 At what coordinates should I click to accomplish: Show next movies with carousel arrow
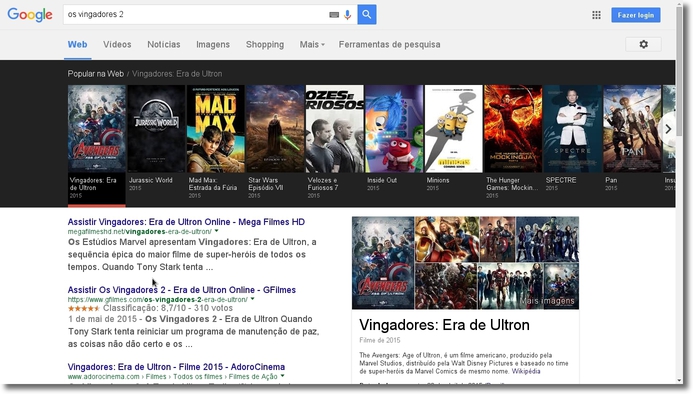(668, 129)
